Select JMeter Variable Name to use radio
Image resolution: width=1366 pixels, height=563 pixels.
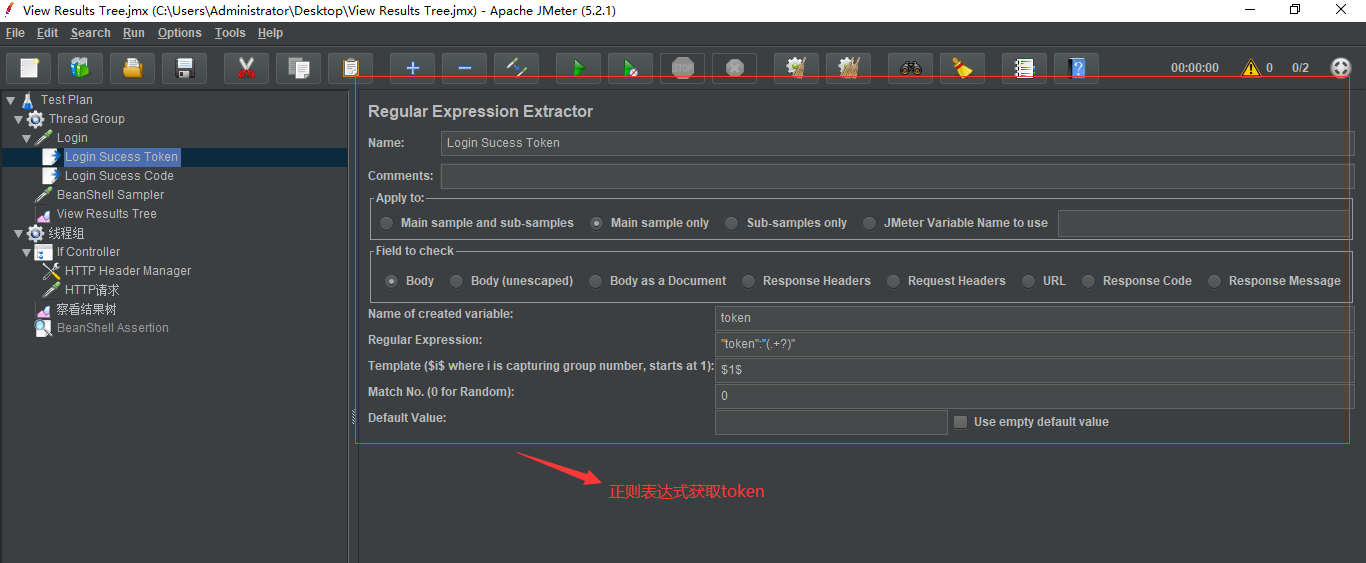[869, 223]
